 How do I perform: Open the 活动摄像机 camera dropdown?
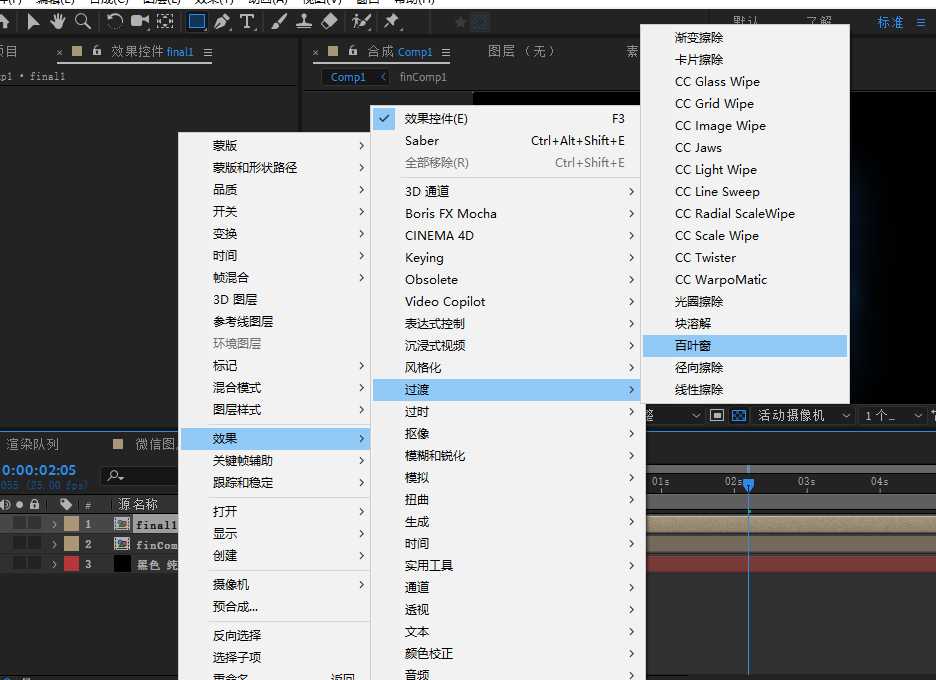coord(803,415)
